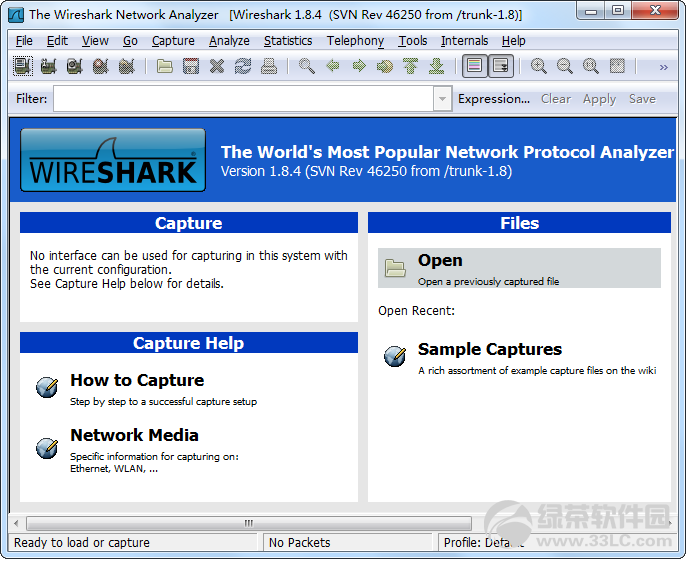This screenshot has height=562, width=686.
Task: Start a new live capture icon
Action: [75, 66]
